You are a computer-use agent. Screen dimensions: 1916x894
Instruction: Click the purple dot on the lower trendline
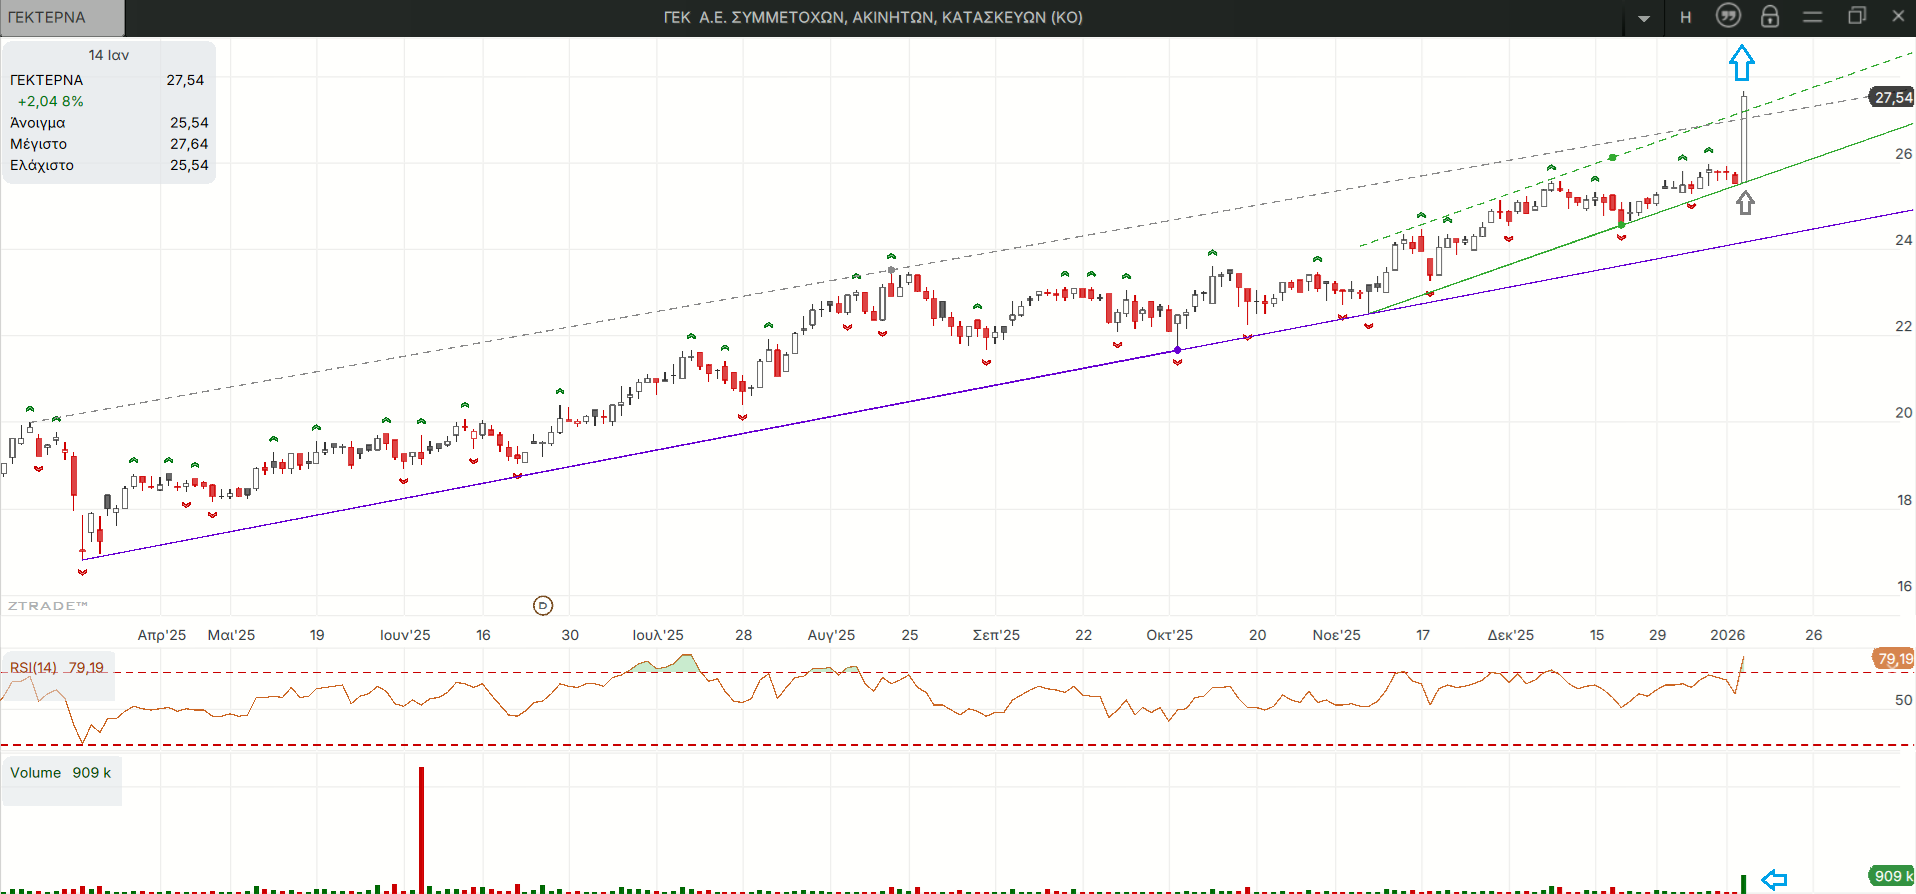point(1177,350)
